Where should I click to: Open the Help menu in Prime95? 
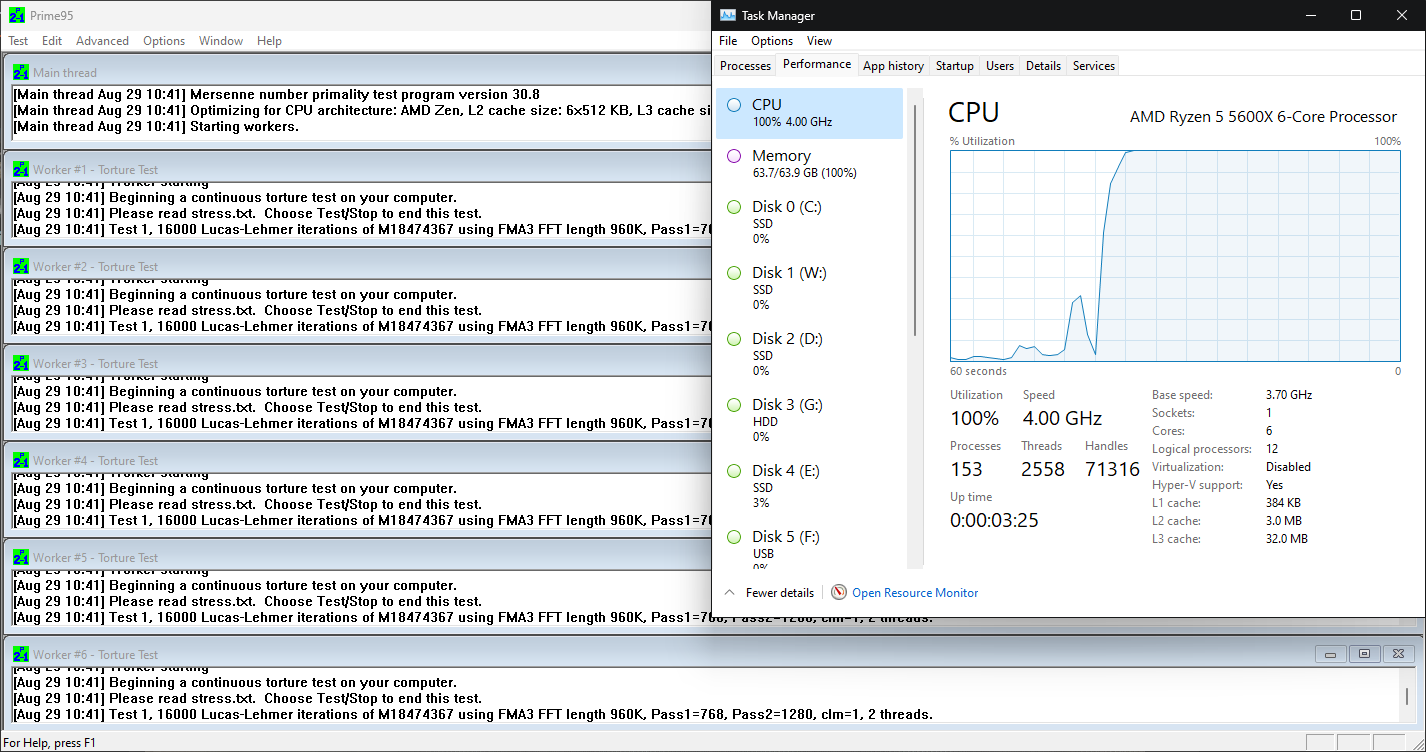pyautogui.click(x=269, y=41)
